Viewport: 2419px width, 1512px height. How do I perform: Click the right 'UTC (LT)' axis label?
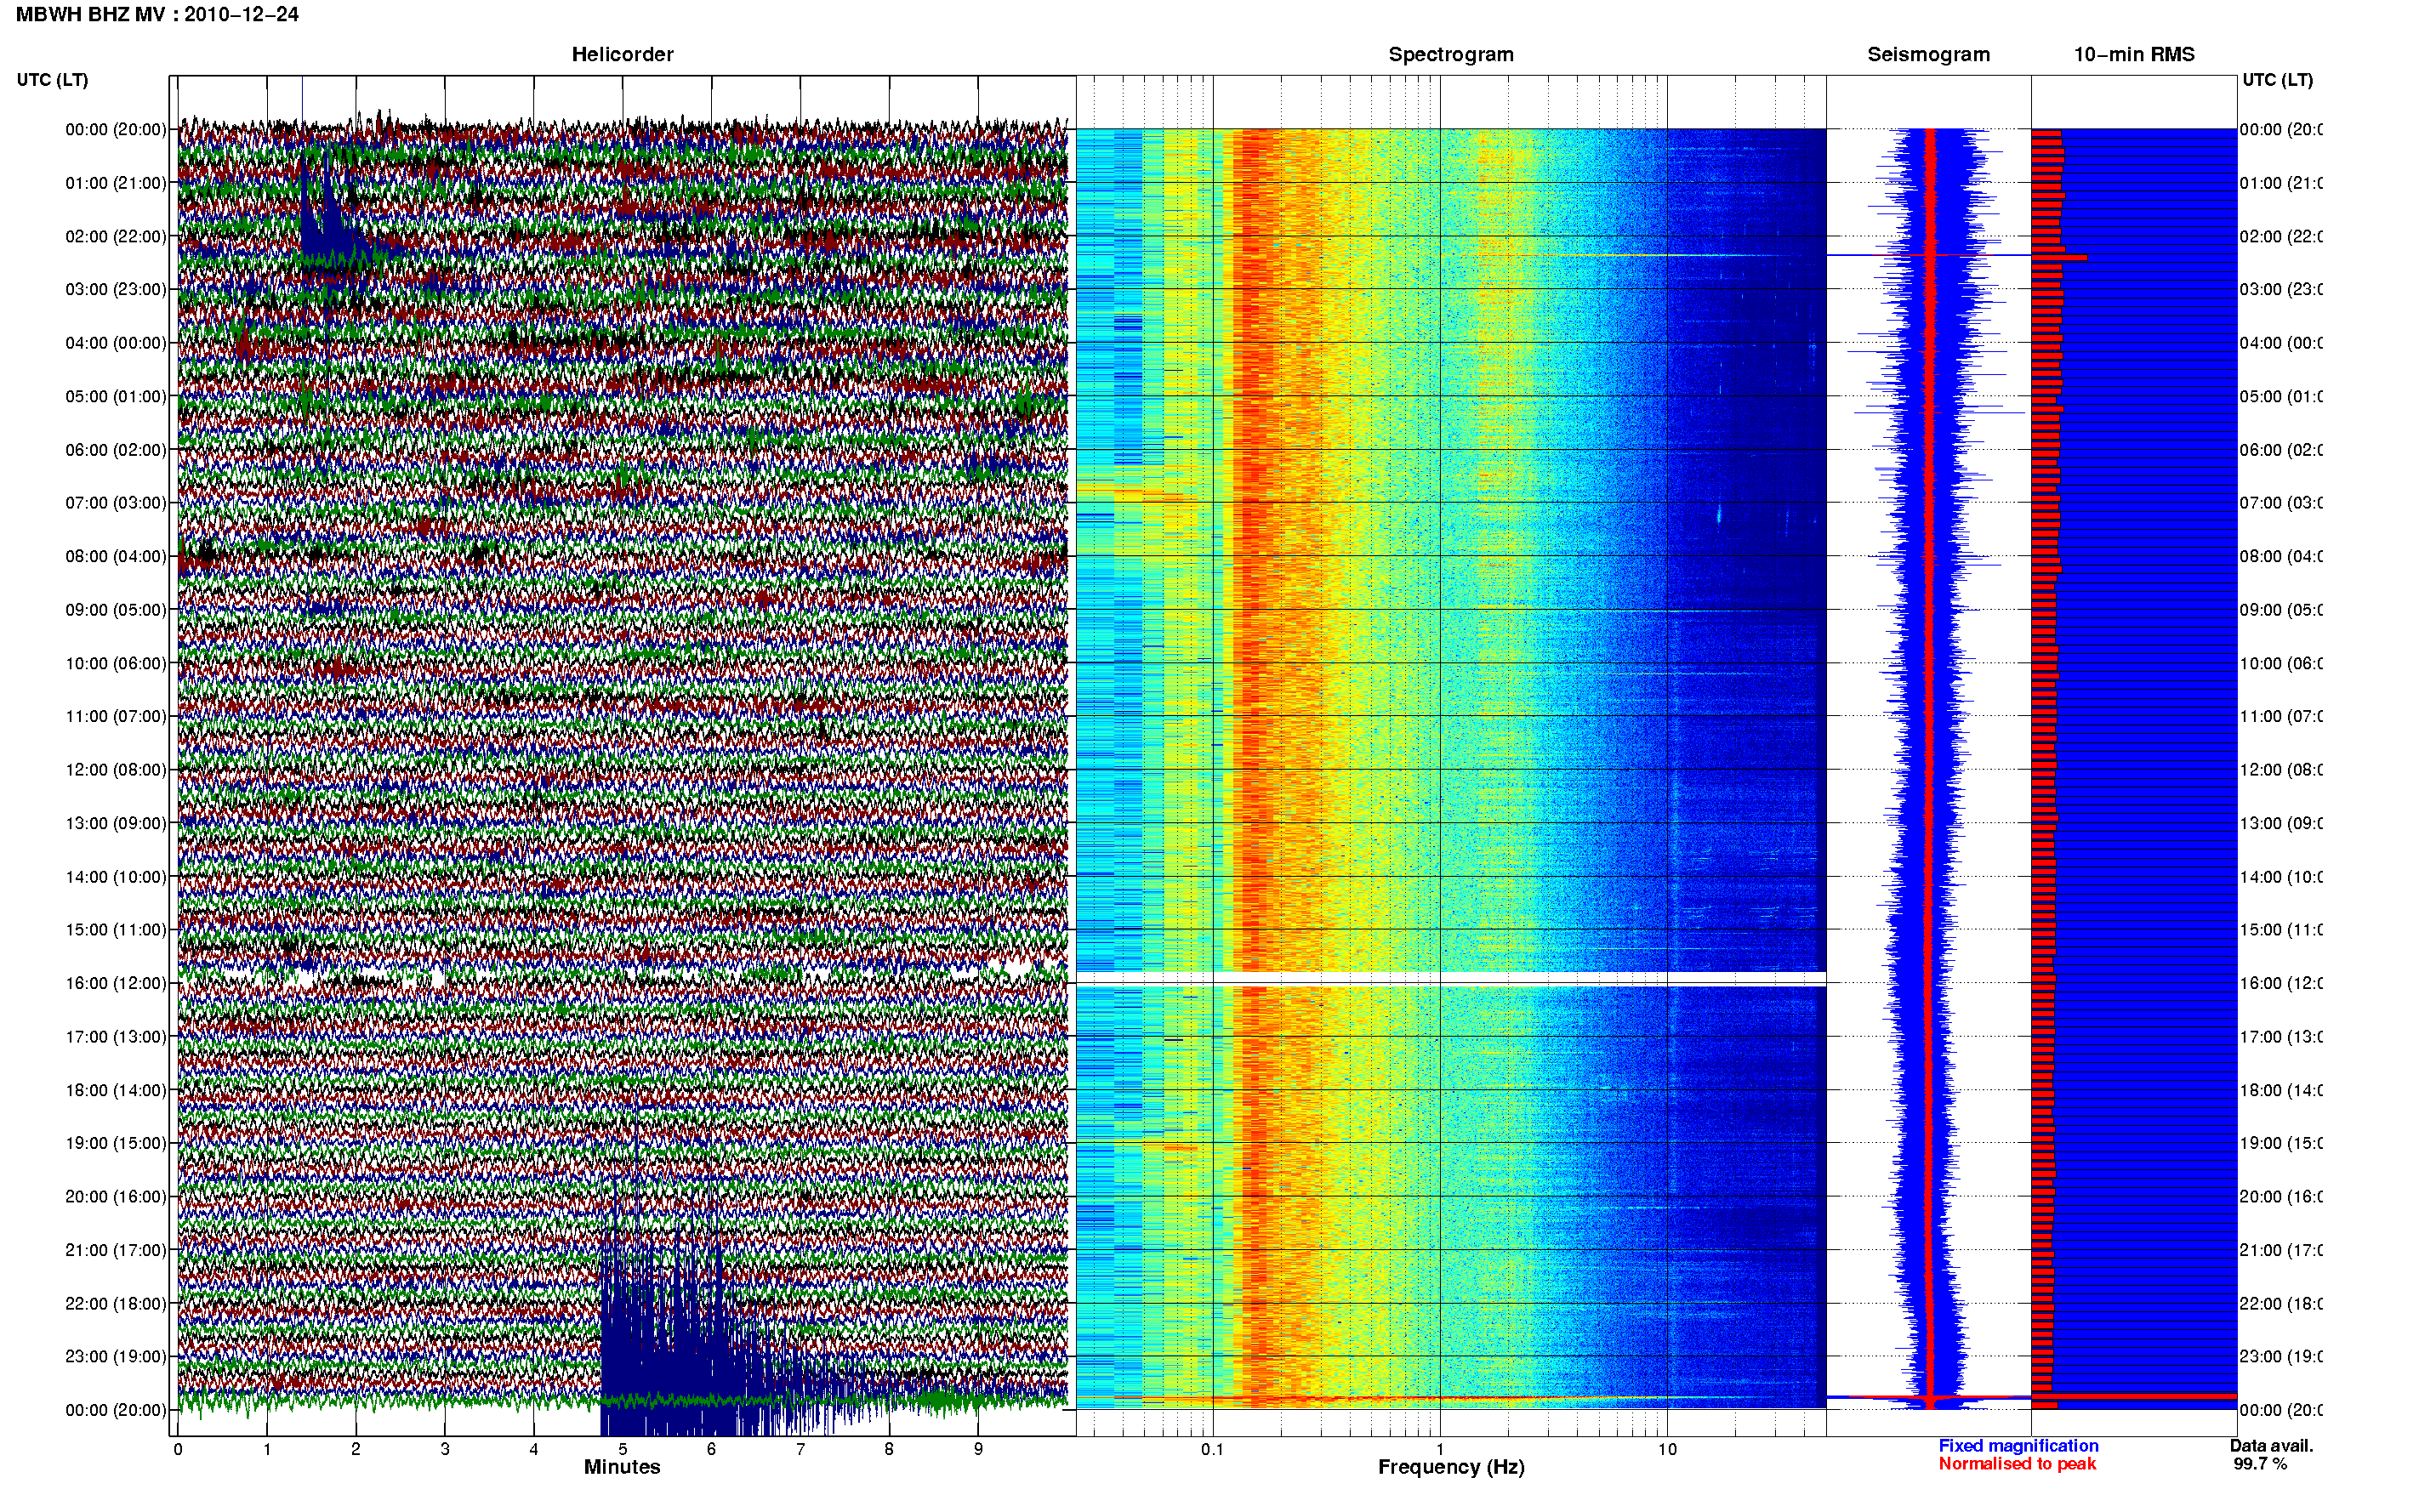pyautogui.click(x=2277, y=80)
